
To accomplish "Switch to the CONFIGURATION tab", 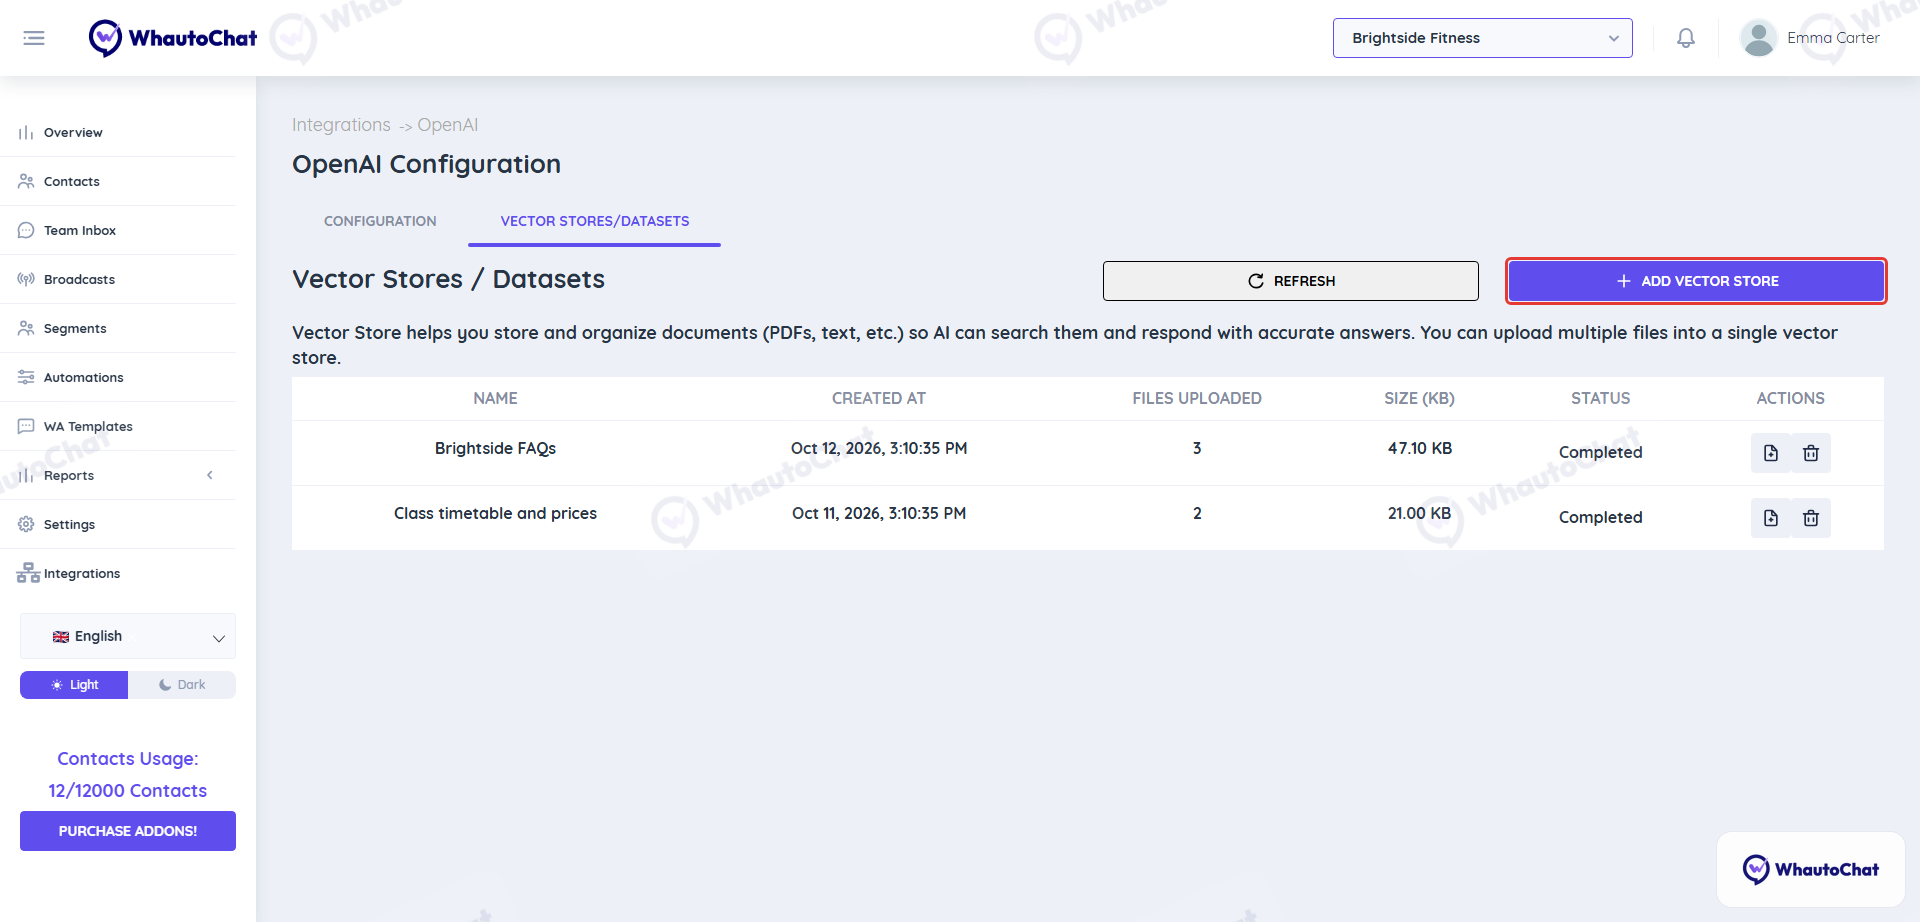I will pos(380,221).
